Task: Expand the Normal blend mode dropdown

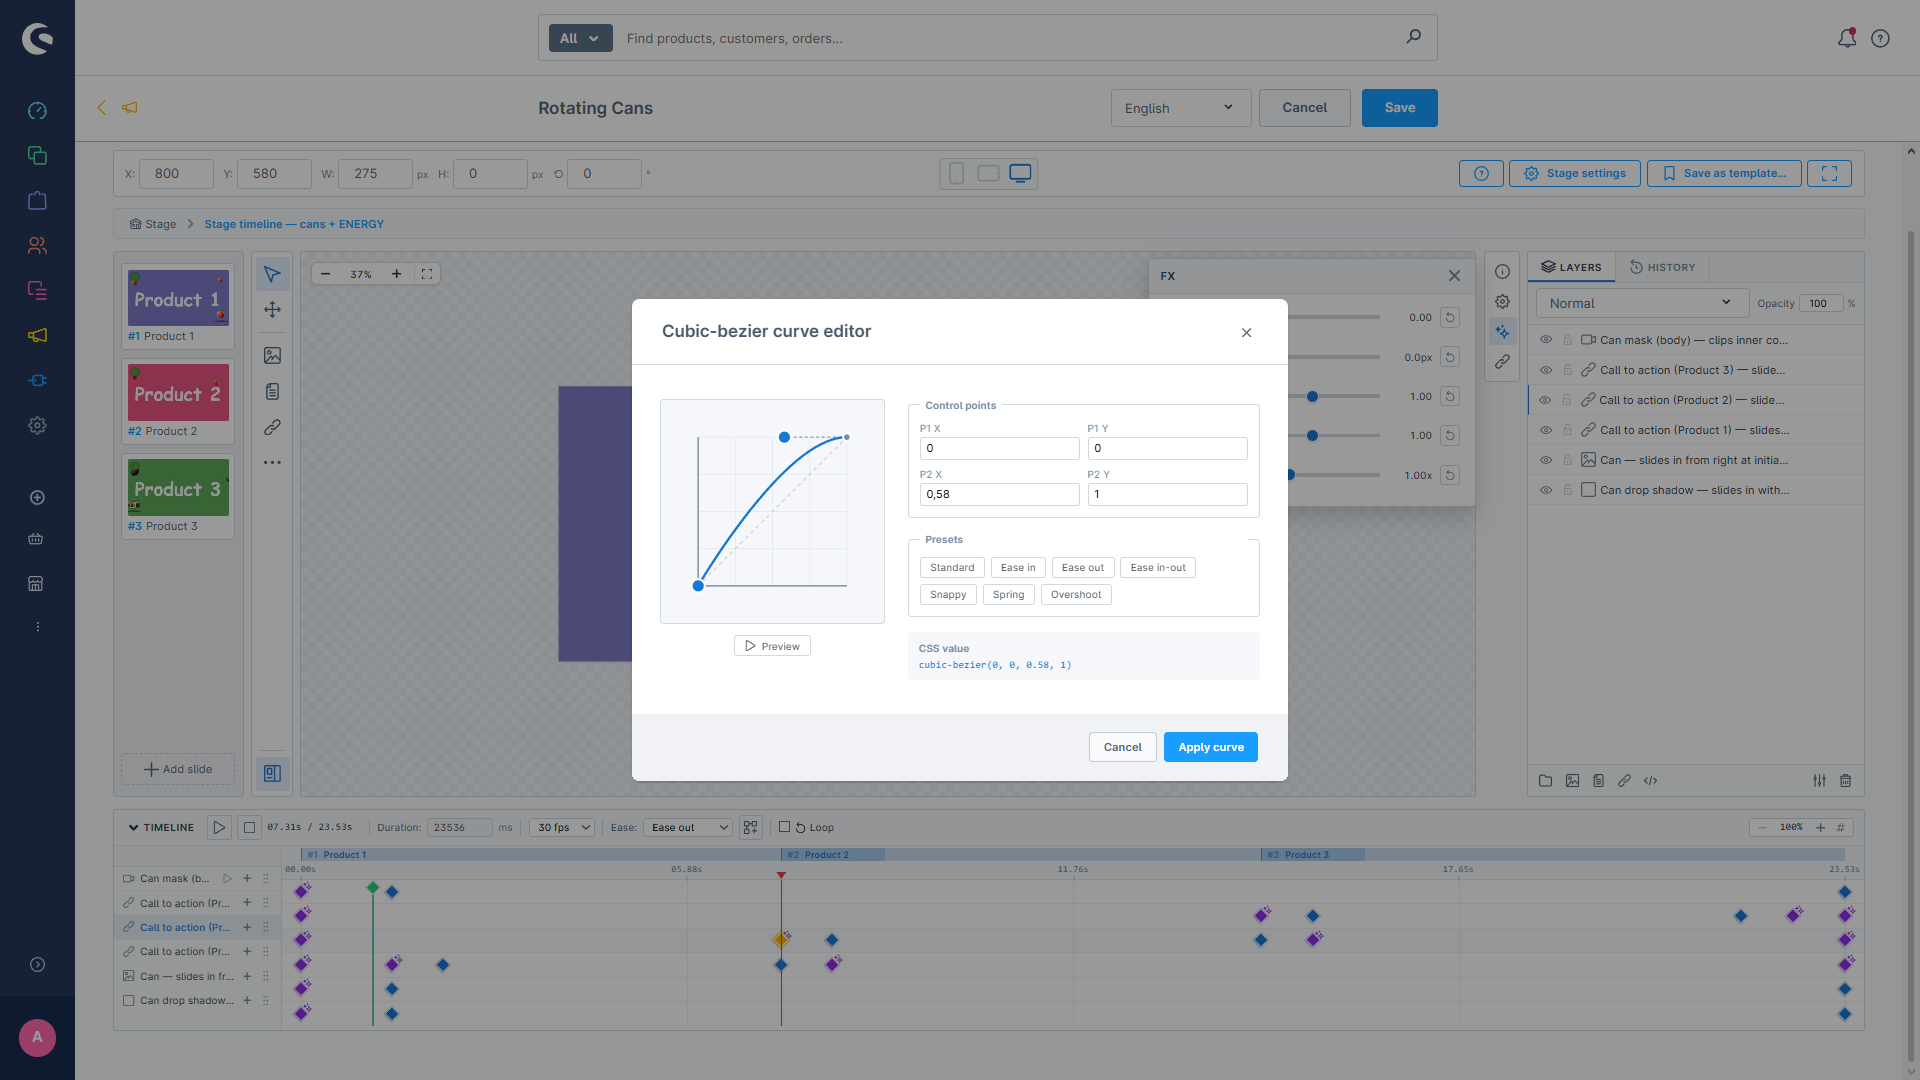Action: (1640, 303)
